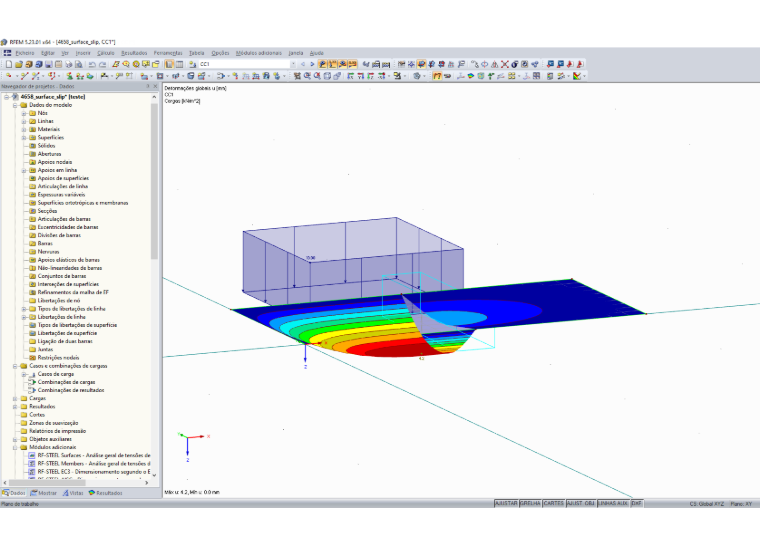Image resolution: width=760 pixels, height=545 pixels.
Task: Toggle DXF in the status bar
Action: pos(636,503)
